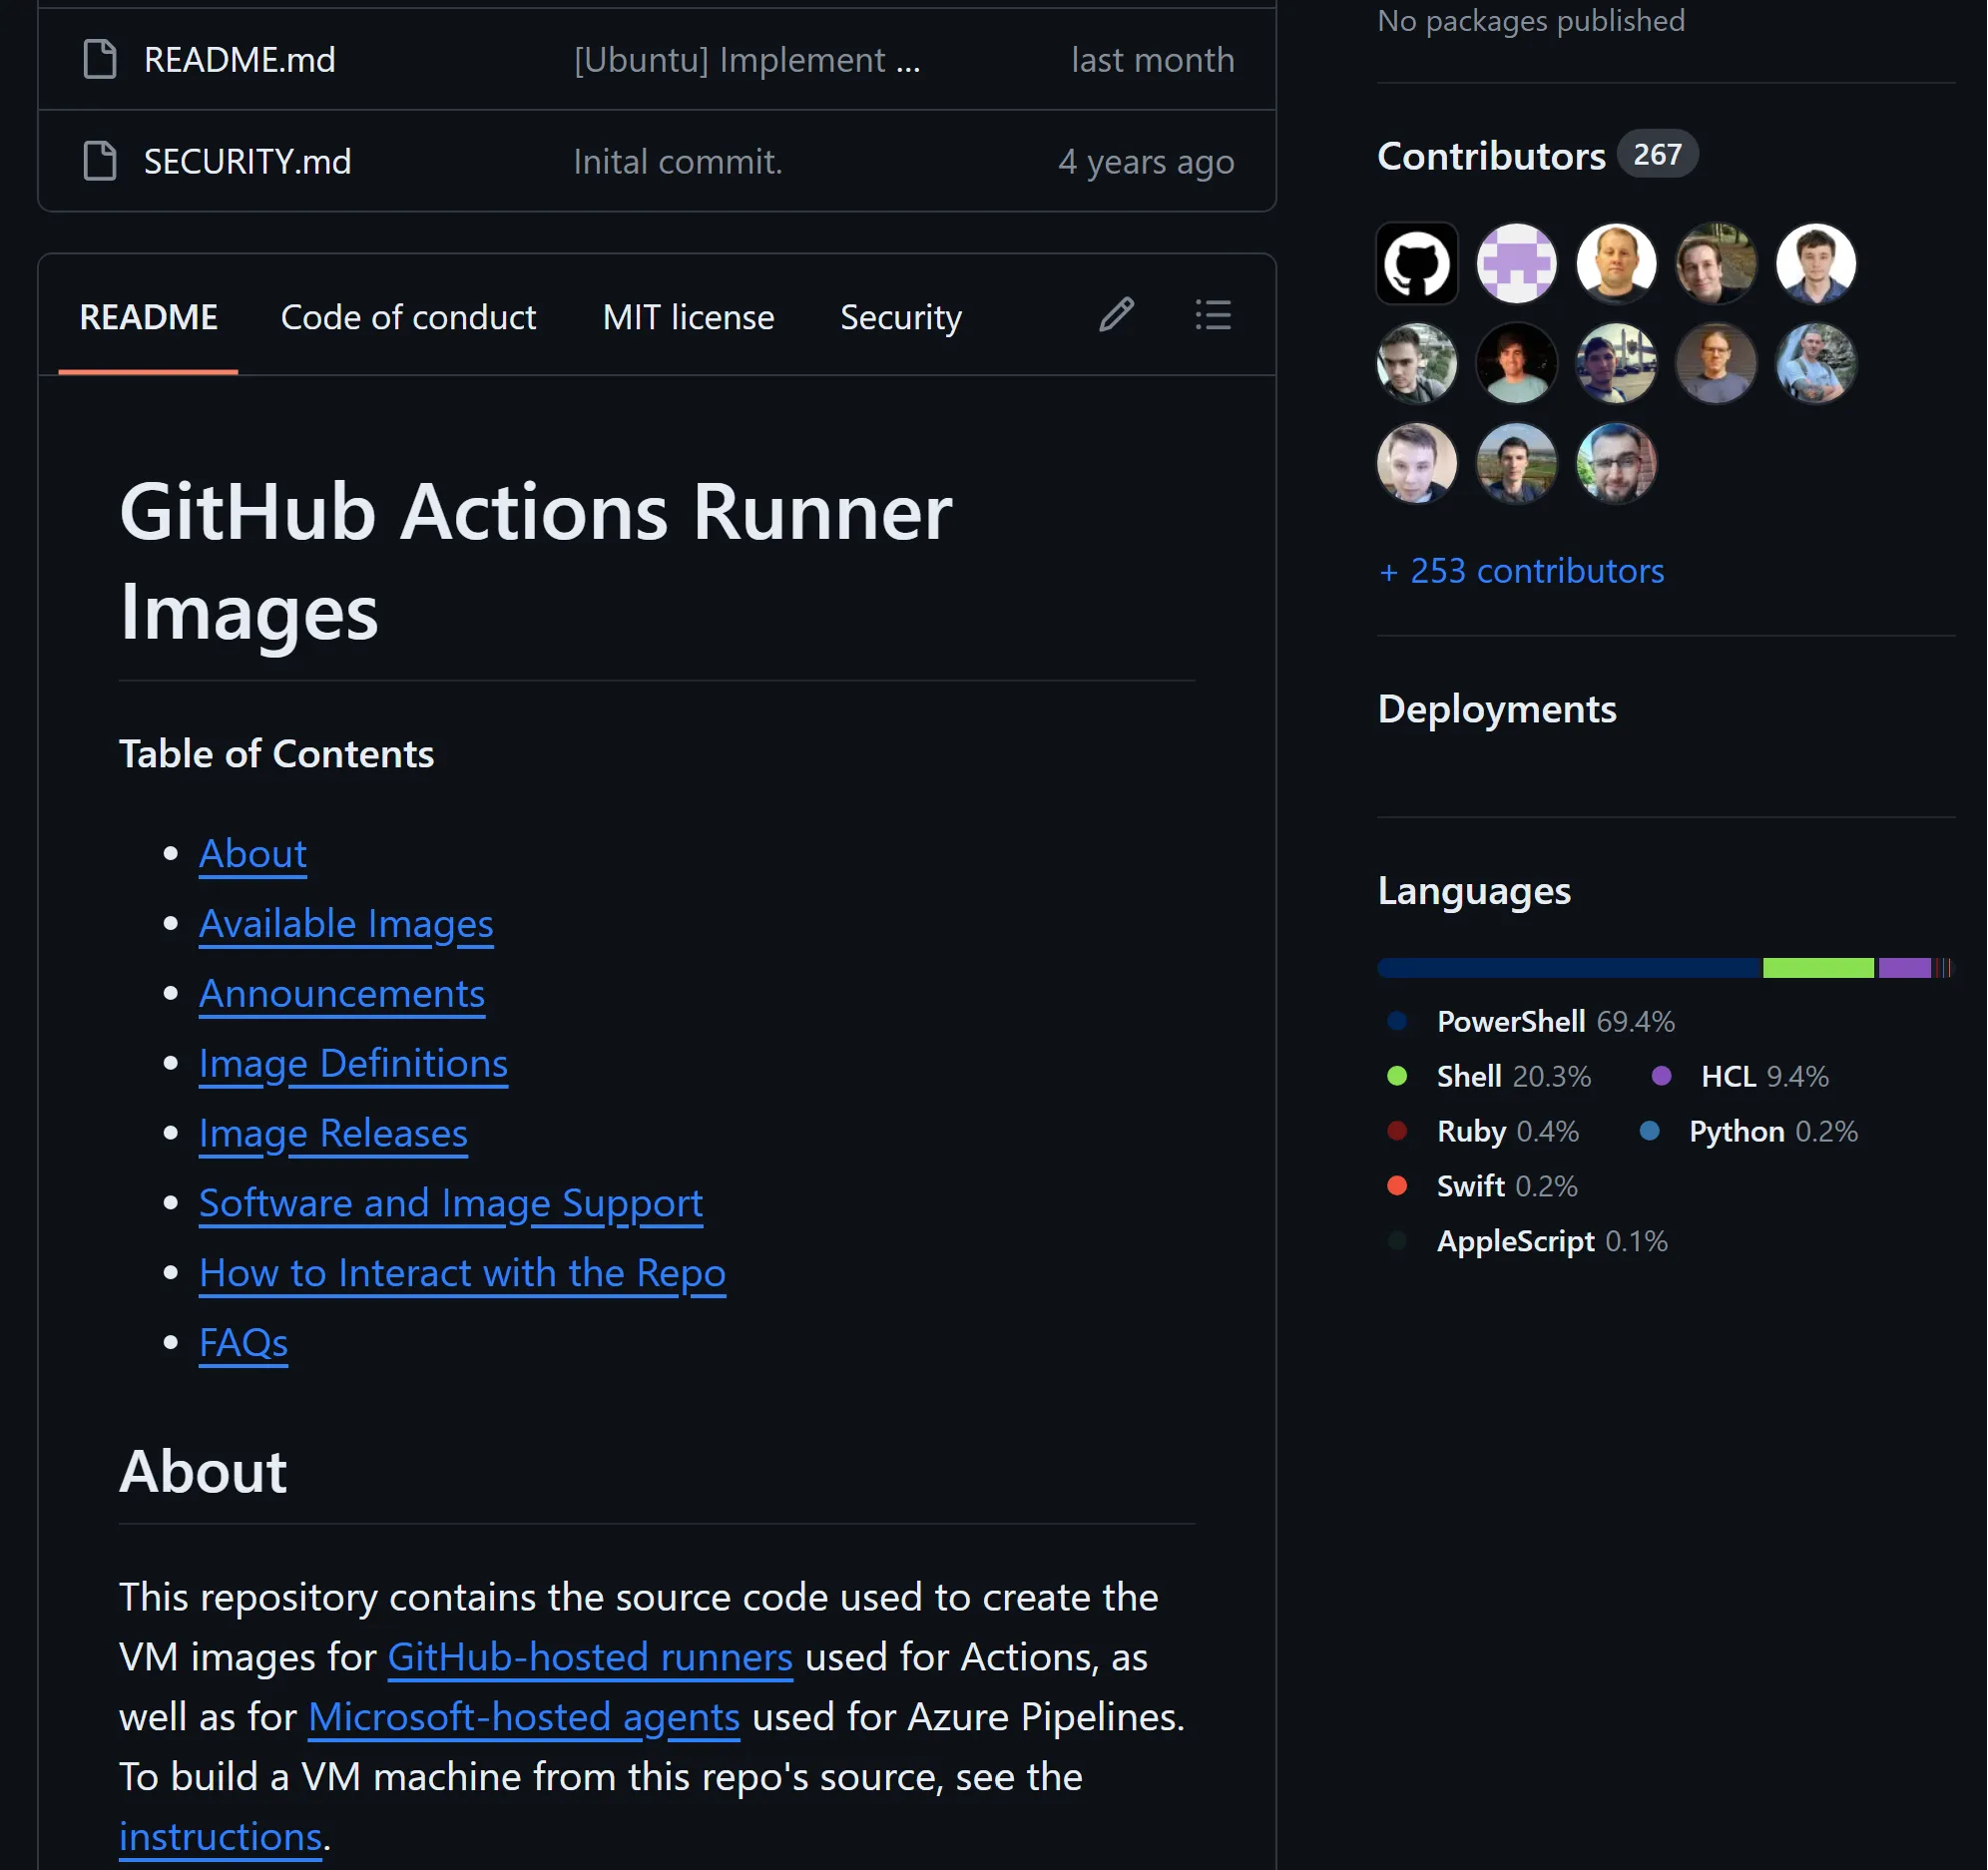Click the SECURITY.md file icon
Image resolution: width=1988 pixels, height=1870 pixels.
(100, 161)
